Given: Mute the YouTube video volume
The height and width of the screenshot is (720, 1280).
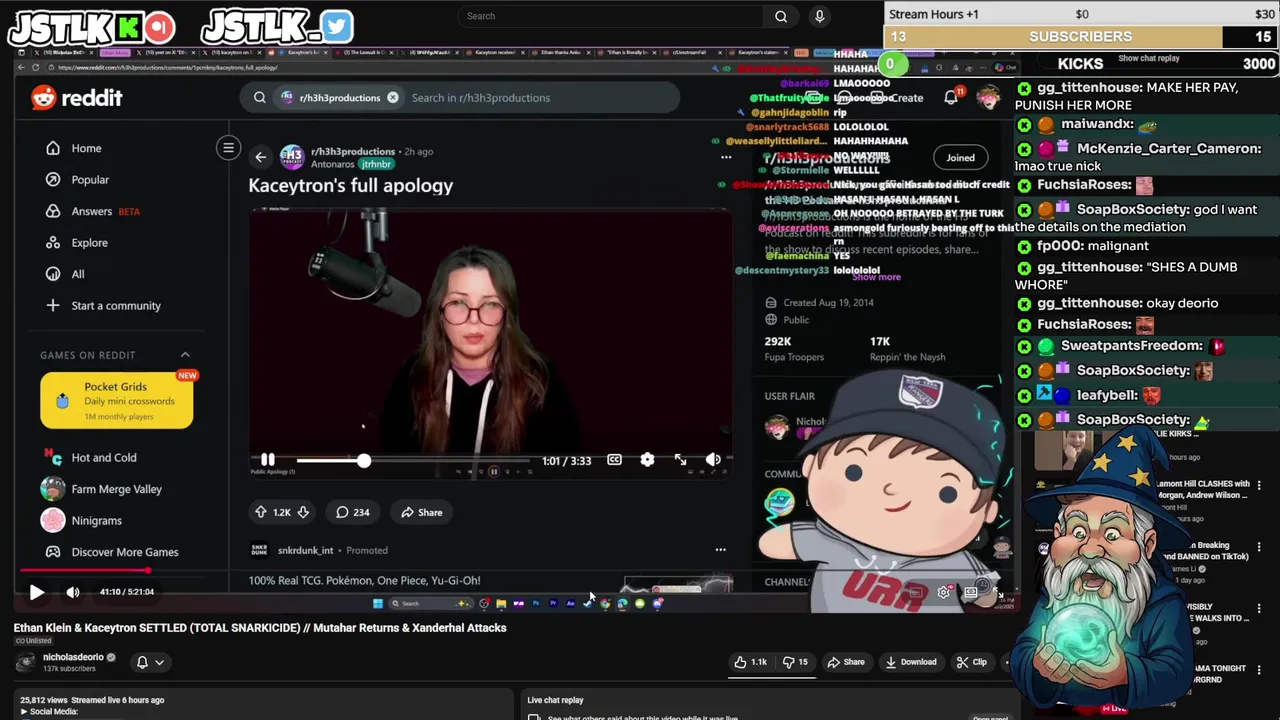Looking at the screenshot, I should (x=73, y=592).
